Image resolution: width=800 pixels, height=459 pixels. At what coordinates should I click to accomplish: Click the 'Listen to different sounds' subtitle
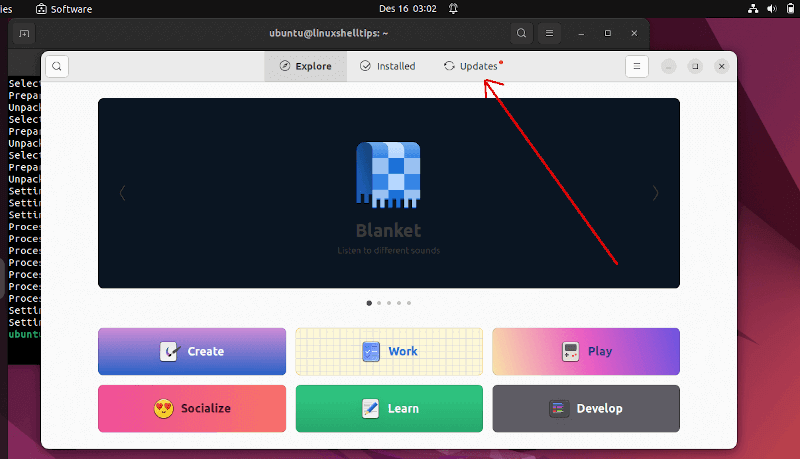coord(388,250)
